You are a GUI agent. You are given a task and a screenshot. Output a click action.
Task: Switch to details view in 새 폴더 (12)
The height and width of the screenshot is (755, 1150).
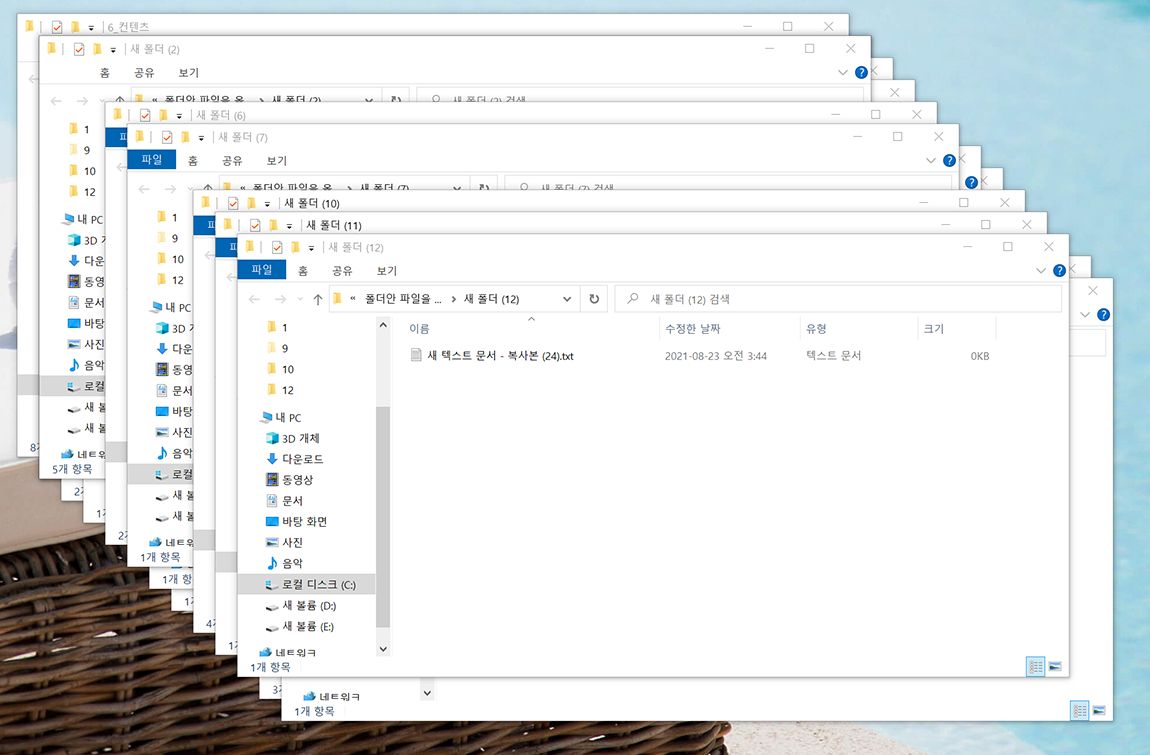pyautogui.click(x=1036, y=666)
